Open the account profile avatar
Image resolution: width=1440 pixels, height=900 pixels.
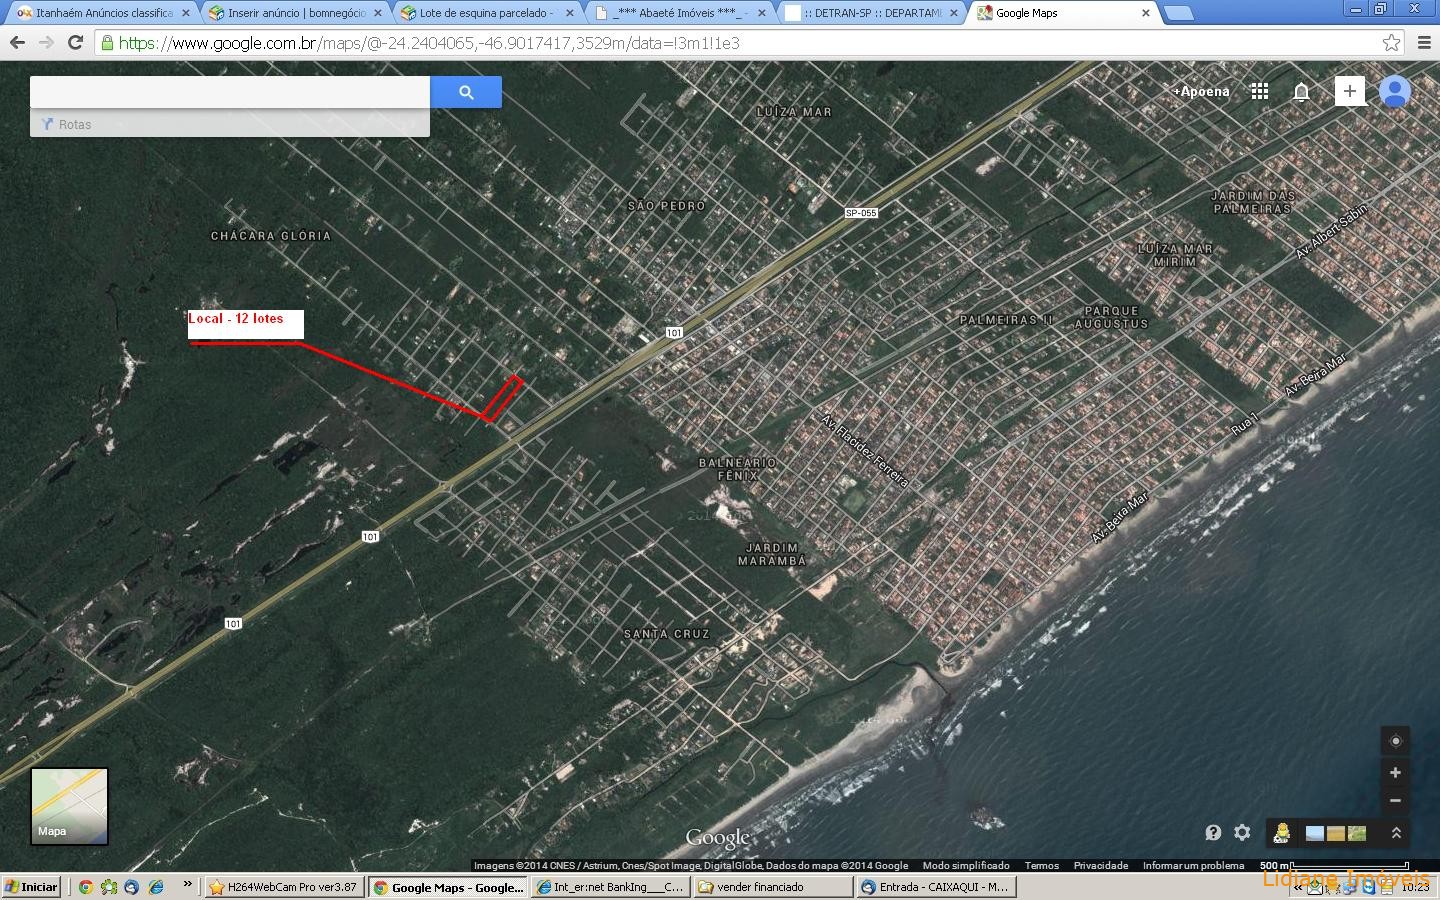click(1395, 91)
